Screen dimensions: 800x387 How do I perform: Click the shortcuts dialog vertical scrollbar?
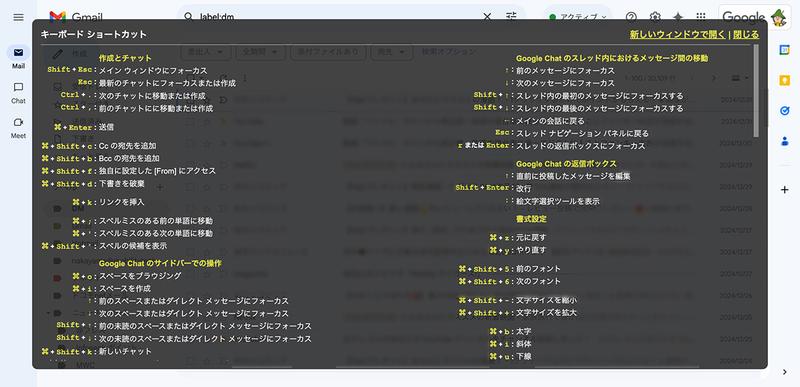(756, 91)
